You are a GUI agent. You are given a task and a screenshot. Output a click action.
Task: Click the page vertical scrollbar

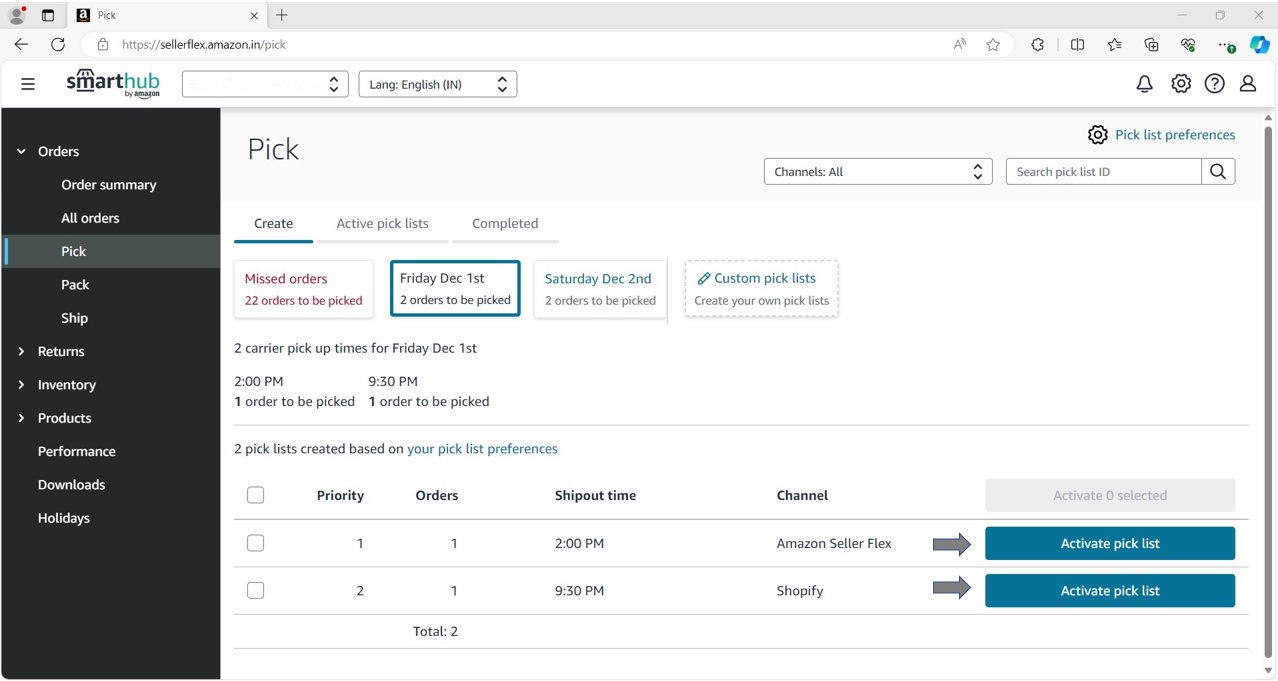(x=1268, y=390)
